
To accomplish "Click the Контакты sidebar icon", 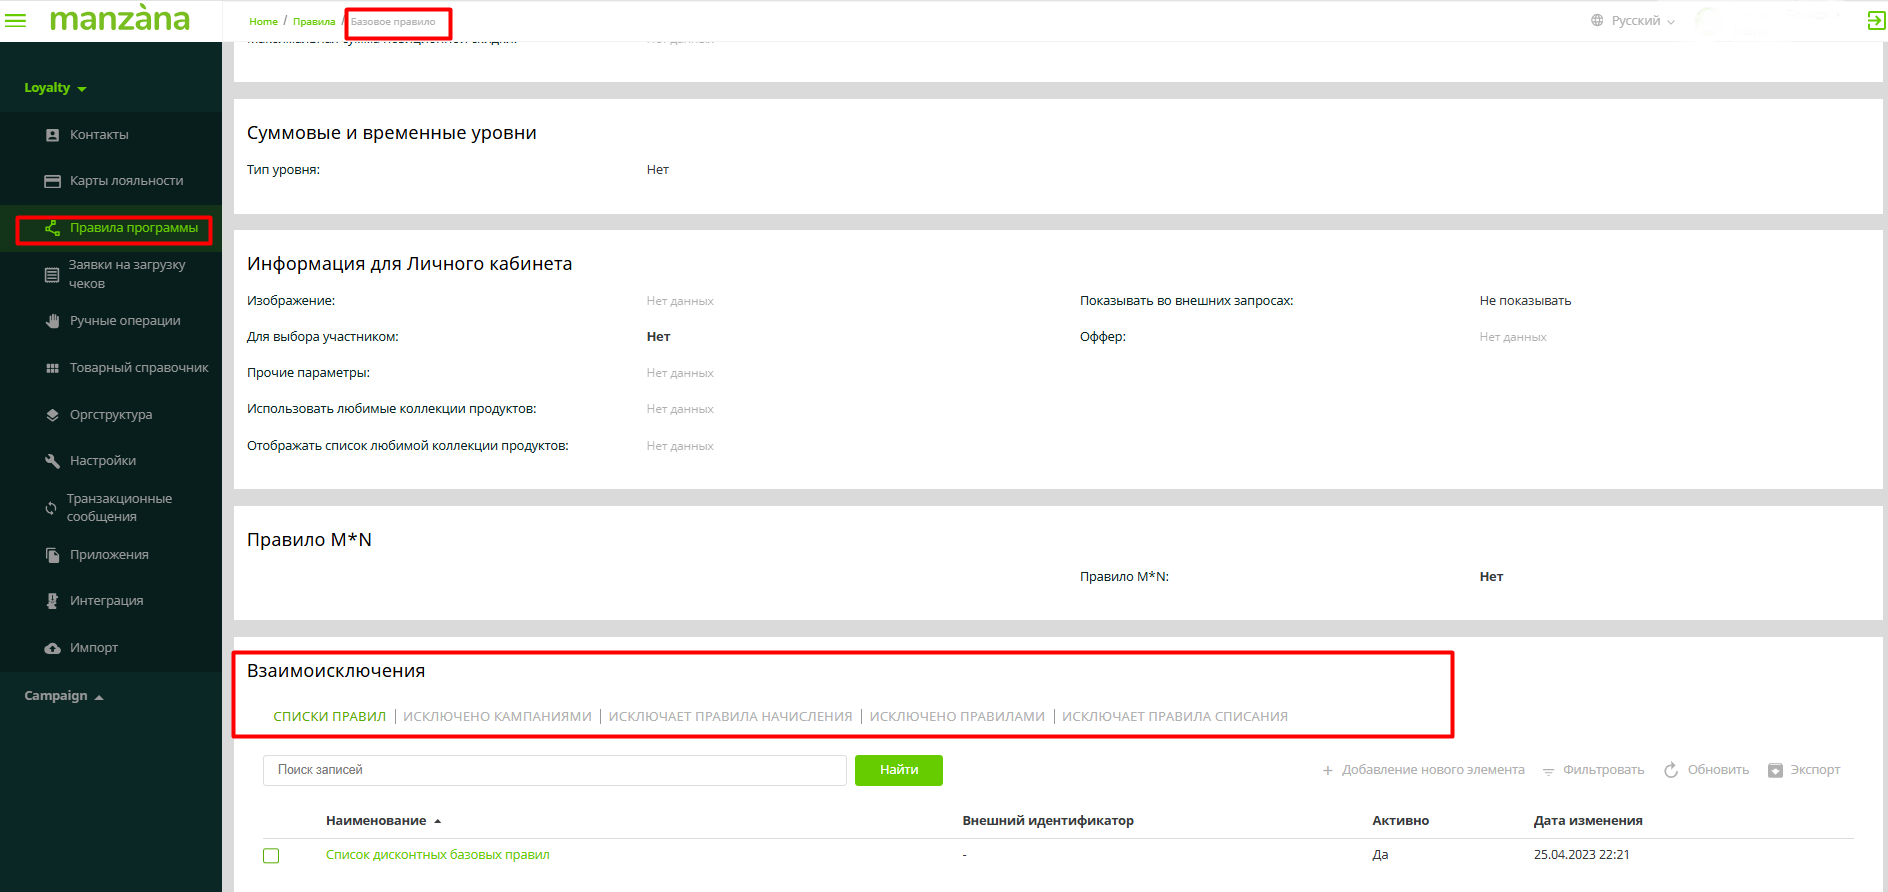I will [x=52, y=135].
